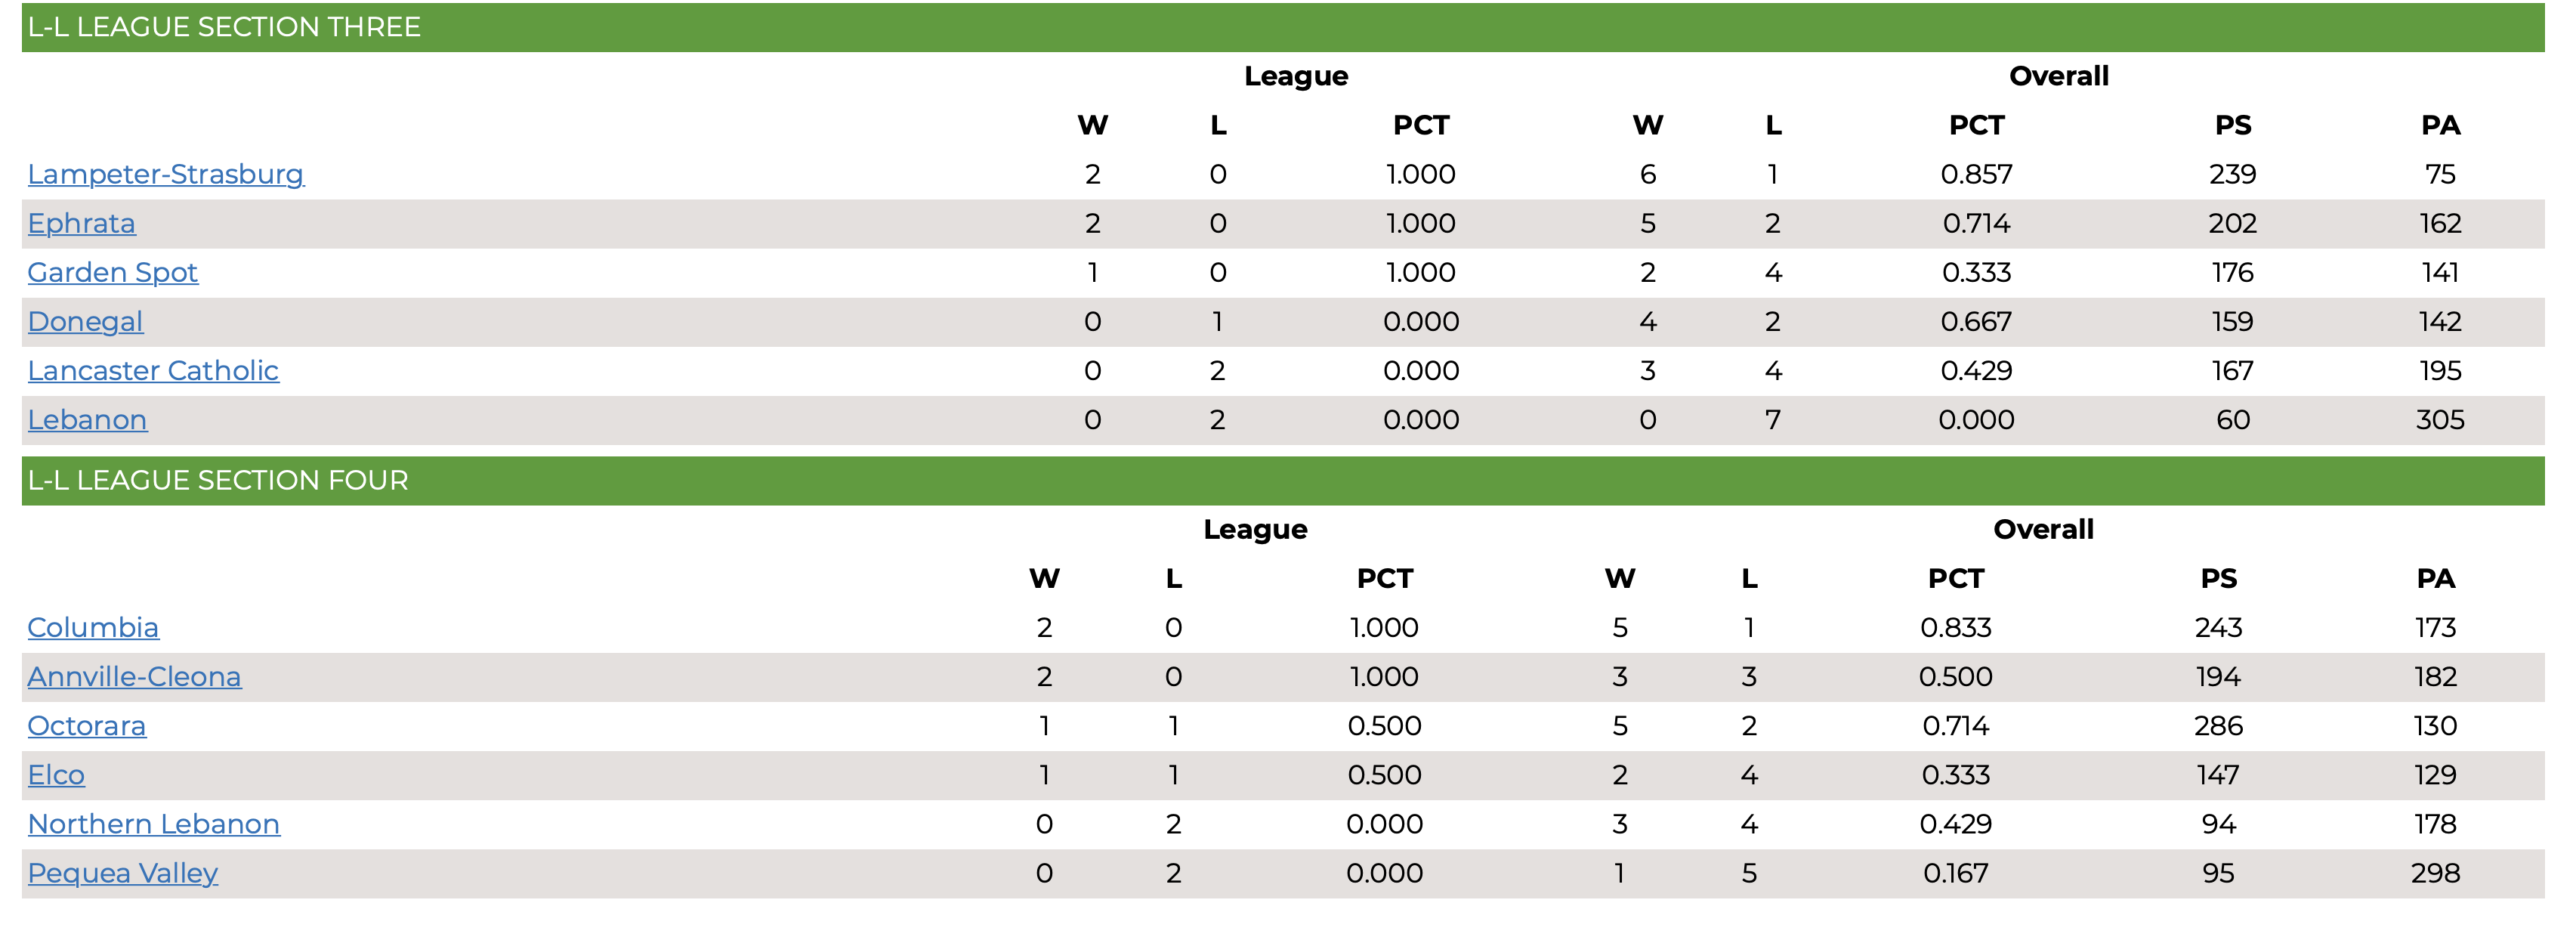Open the Ephrata team page
Image resolution: width=2576 pixels, height=937 pixels.
pyautogui.click(x=81, y=224)
